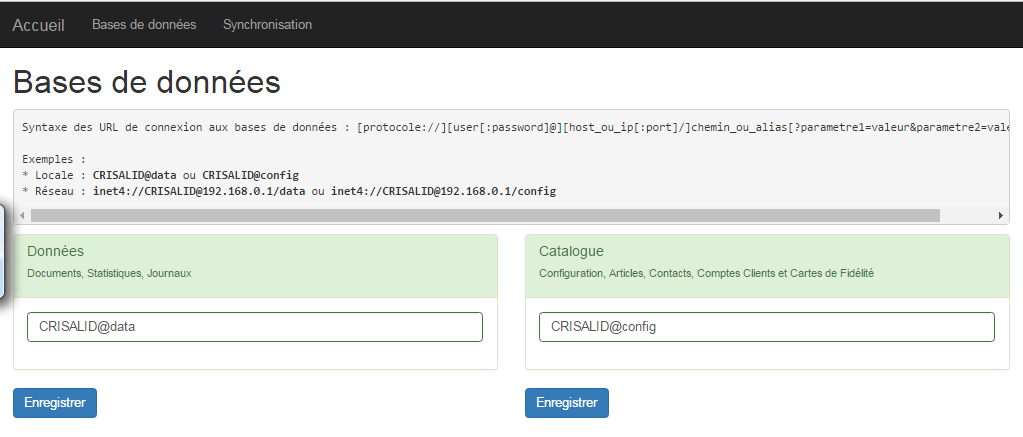Select the Données panel heading
1023x437 pixels.
pyautogui.click(x=55, y=251)
